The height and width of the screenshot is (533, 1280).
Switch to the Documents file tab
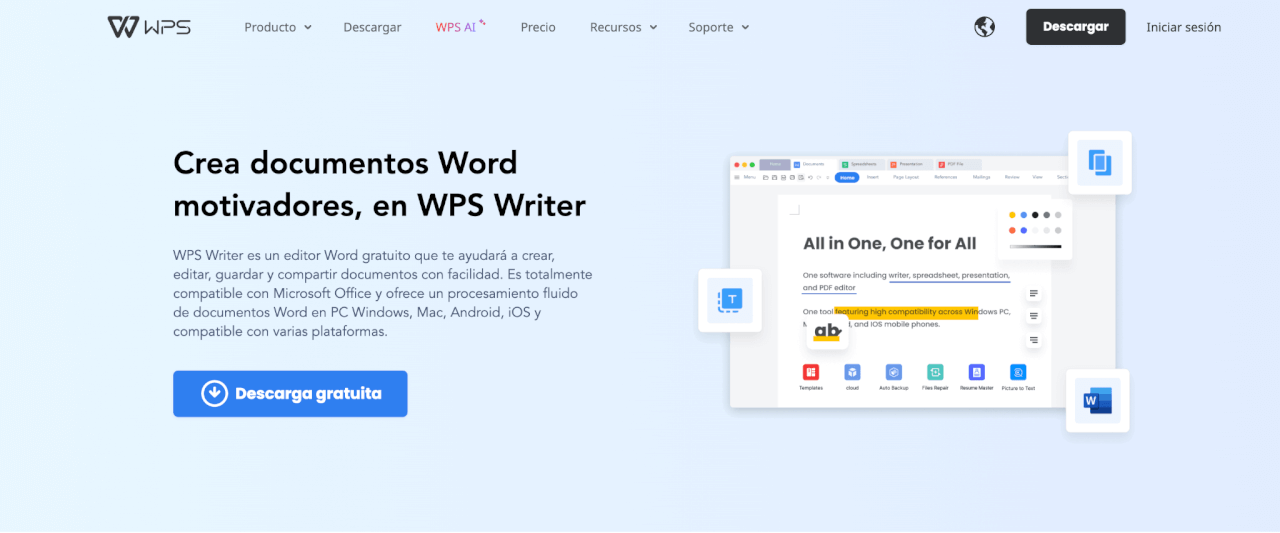[813, 164]
